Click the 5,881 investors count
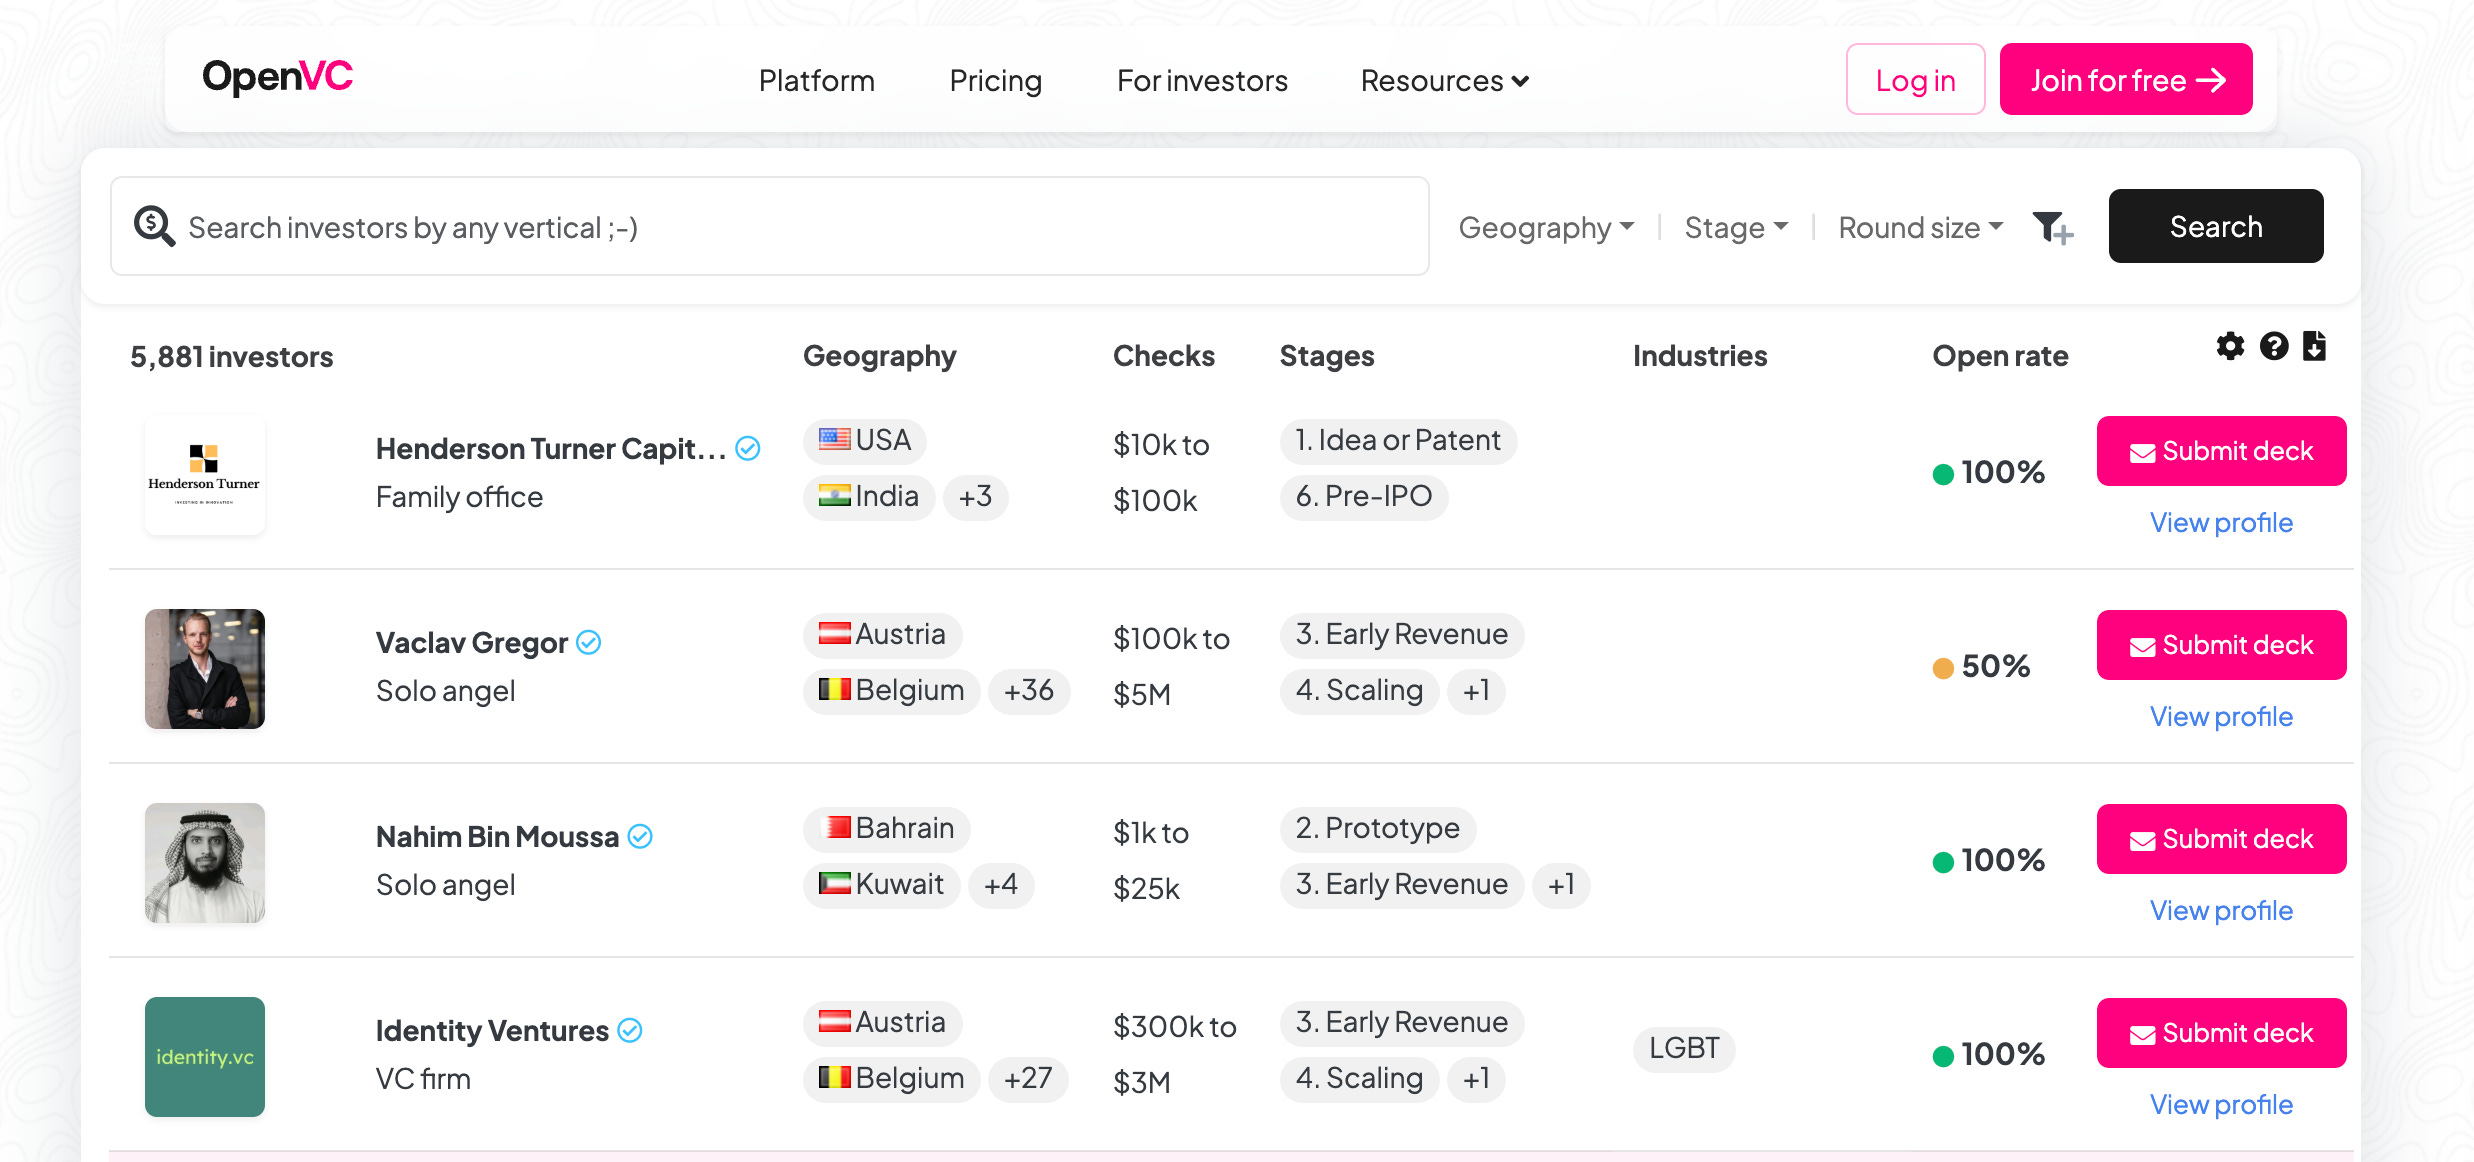2474x1162 pixels. 232,357
